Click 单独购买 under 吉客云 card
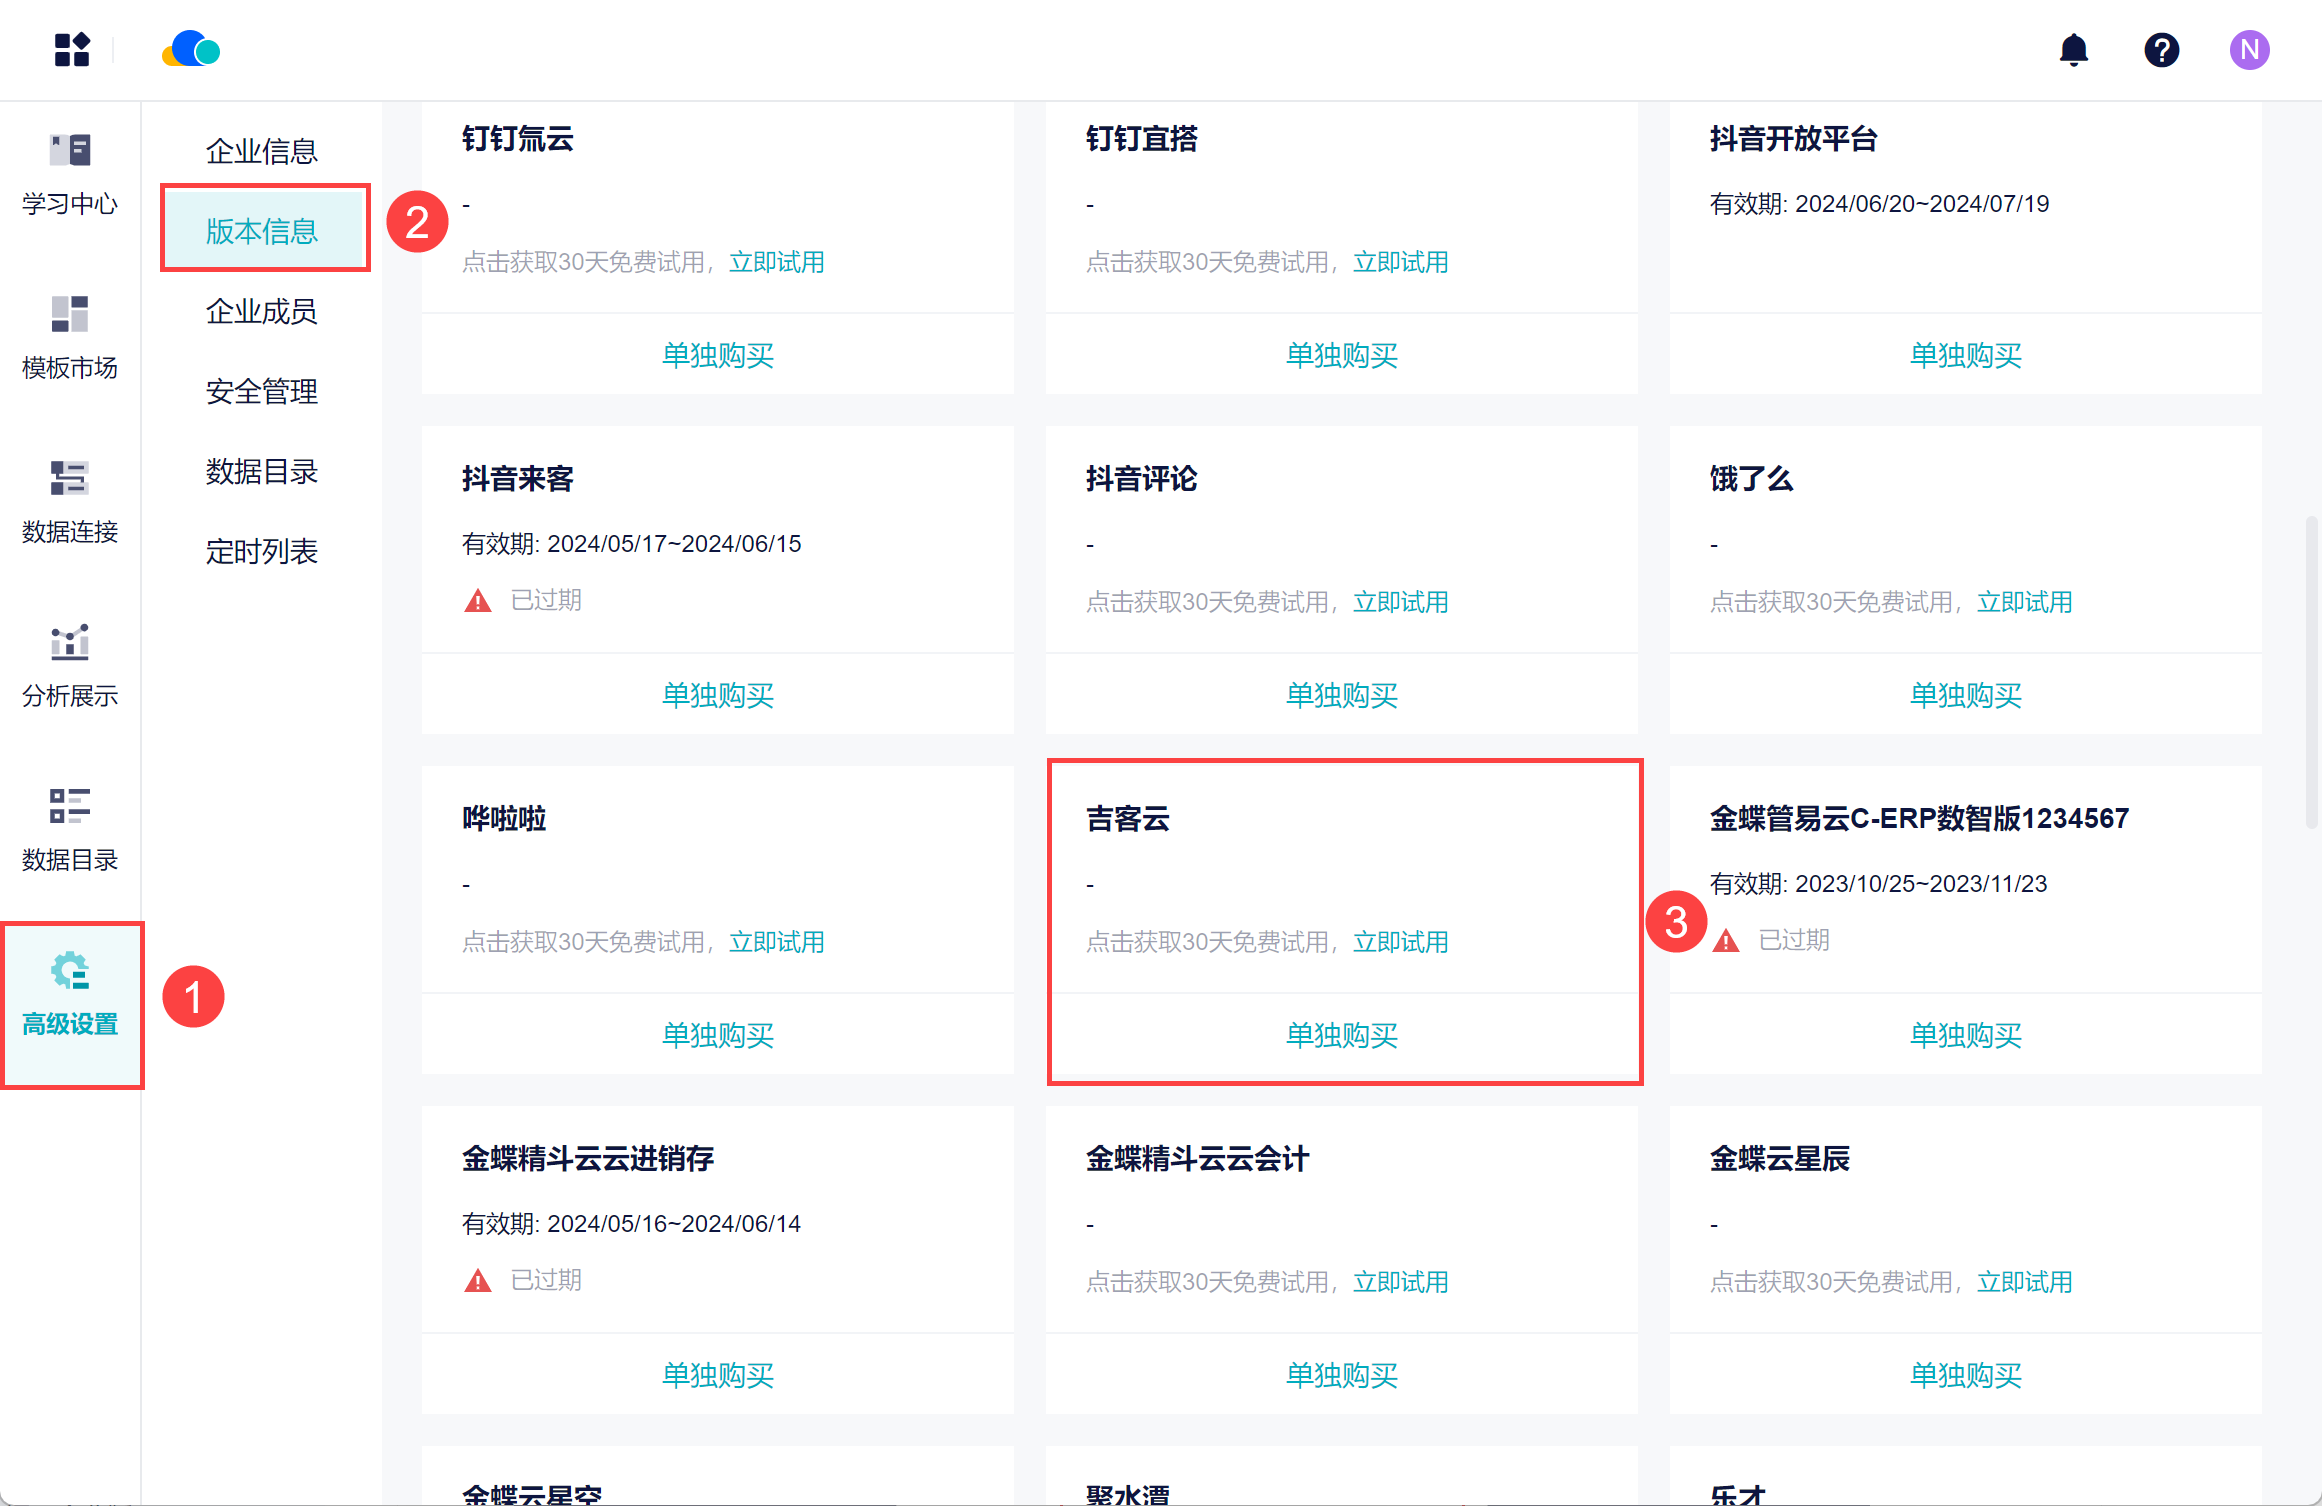This screenshot has height=1506, width=2322. 1342,1035
